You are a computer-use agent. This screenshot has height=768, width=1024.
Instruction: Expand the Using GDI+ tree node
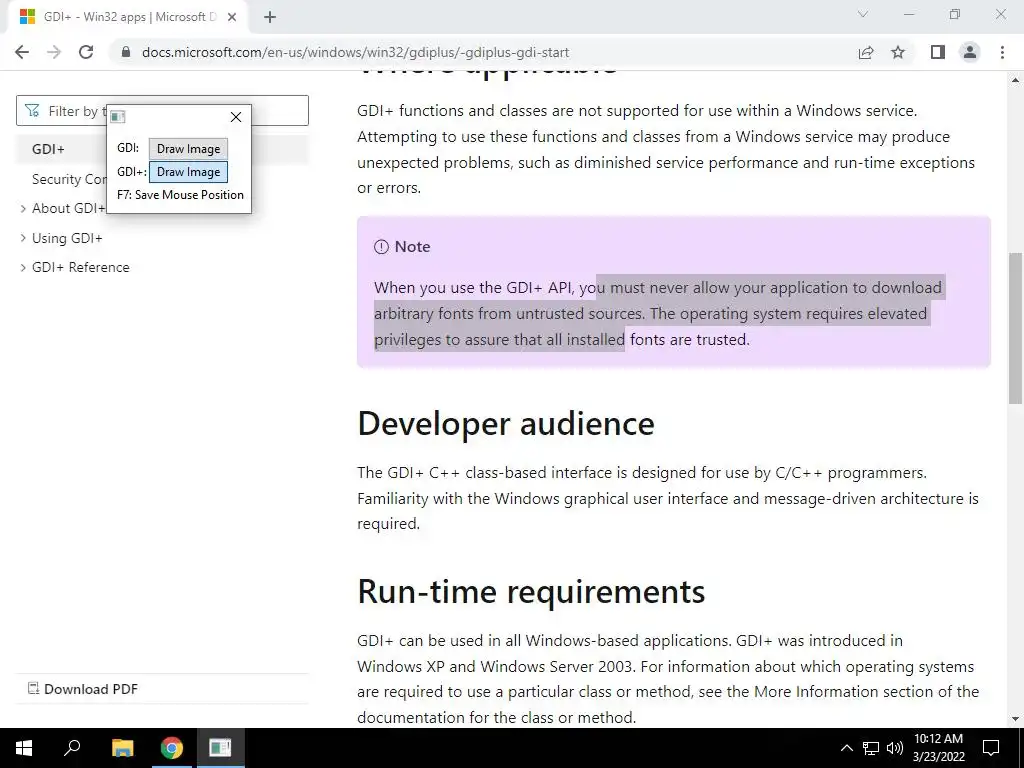(23, 238)
